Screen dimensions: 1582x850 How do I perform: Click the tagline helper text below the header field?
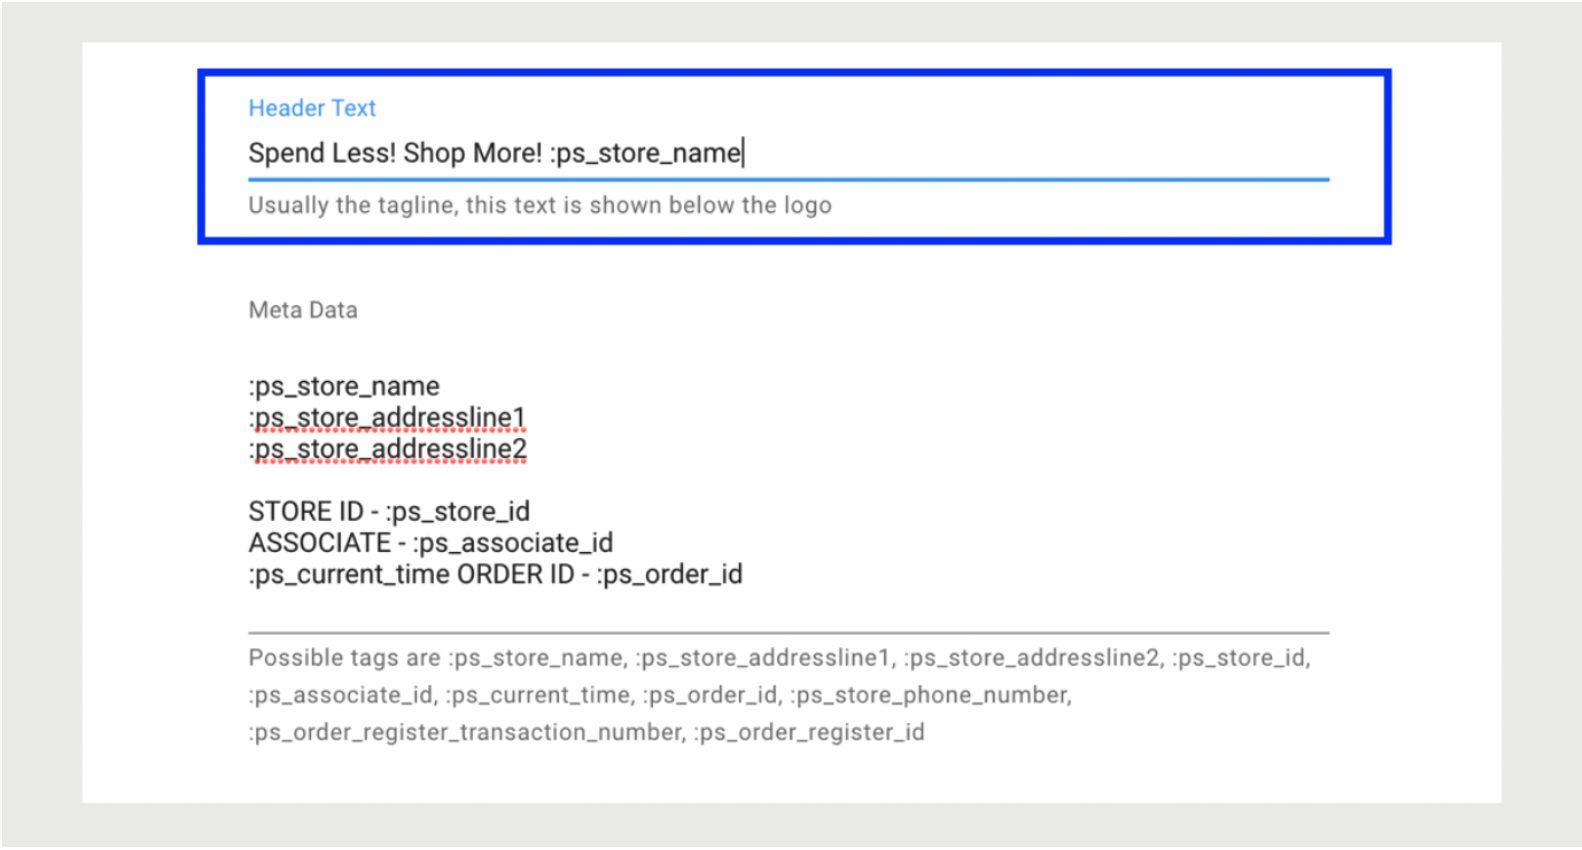tap(540, 205)
